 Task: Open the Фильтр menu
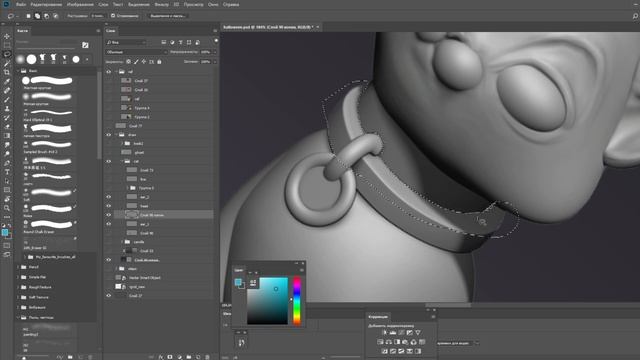coord(162,4)
